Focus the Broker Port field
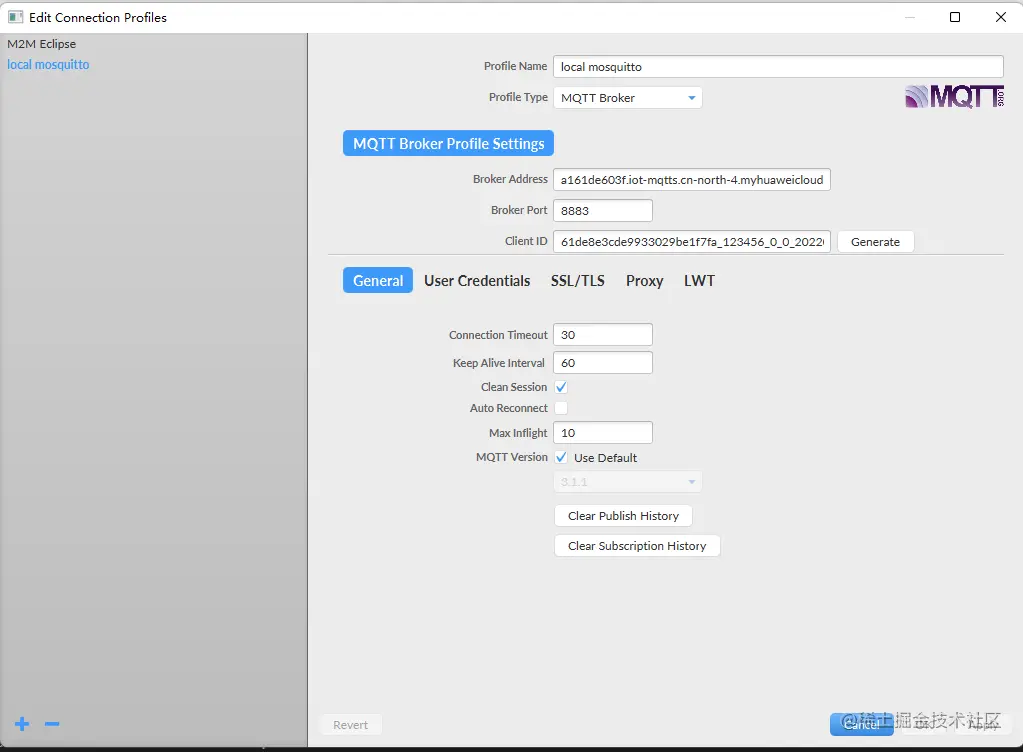 pos(603,211)
